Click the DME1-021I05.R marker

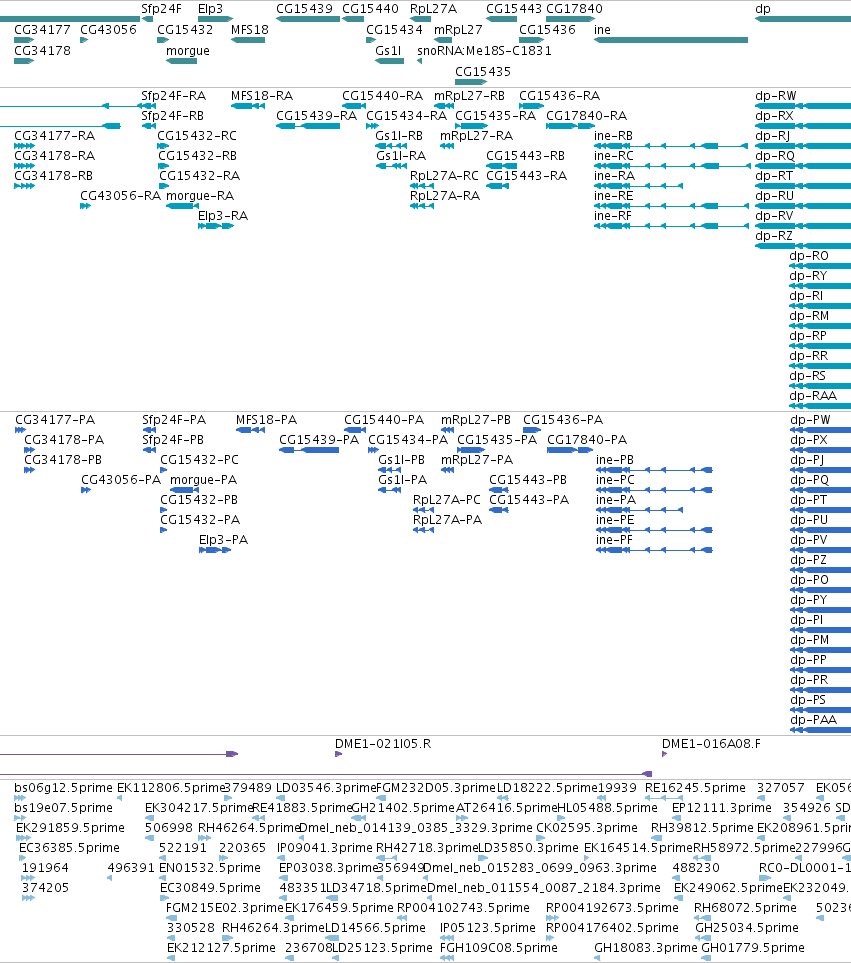(338, 754)
